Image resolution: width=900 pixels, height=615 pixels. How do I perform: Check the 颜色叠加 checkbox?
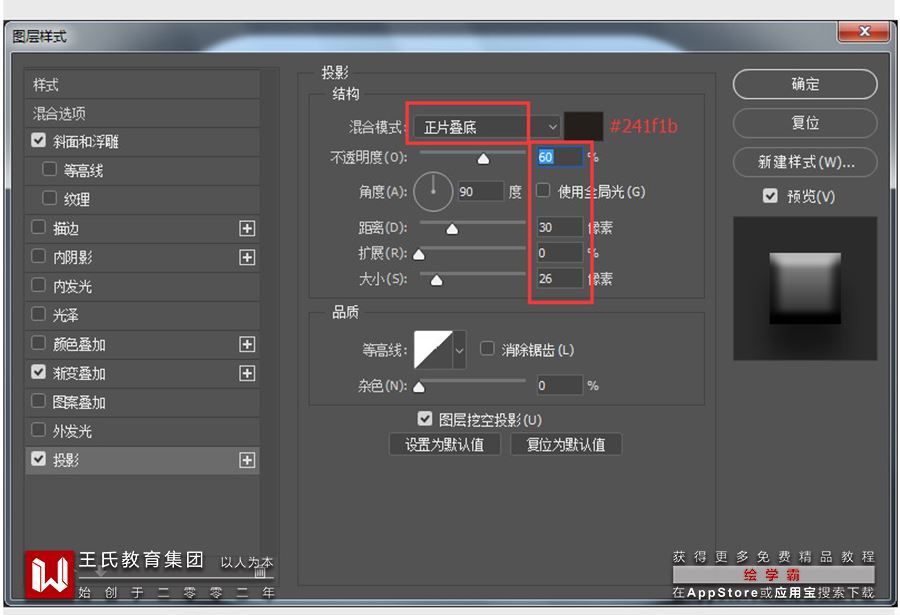[38, 343]
